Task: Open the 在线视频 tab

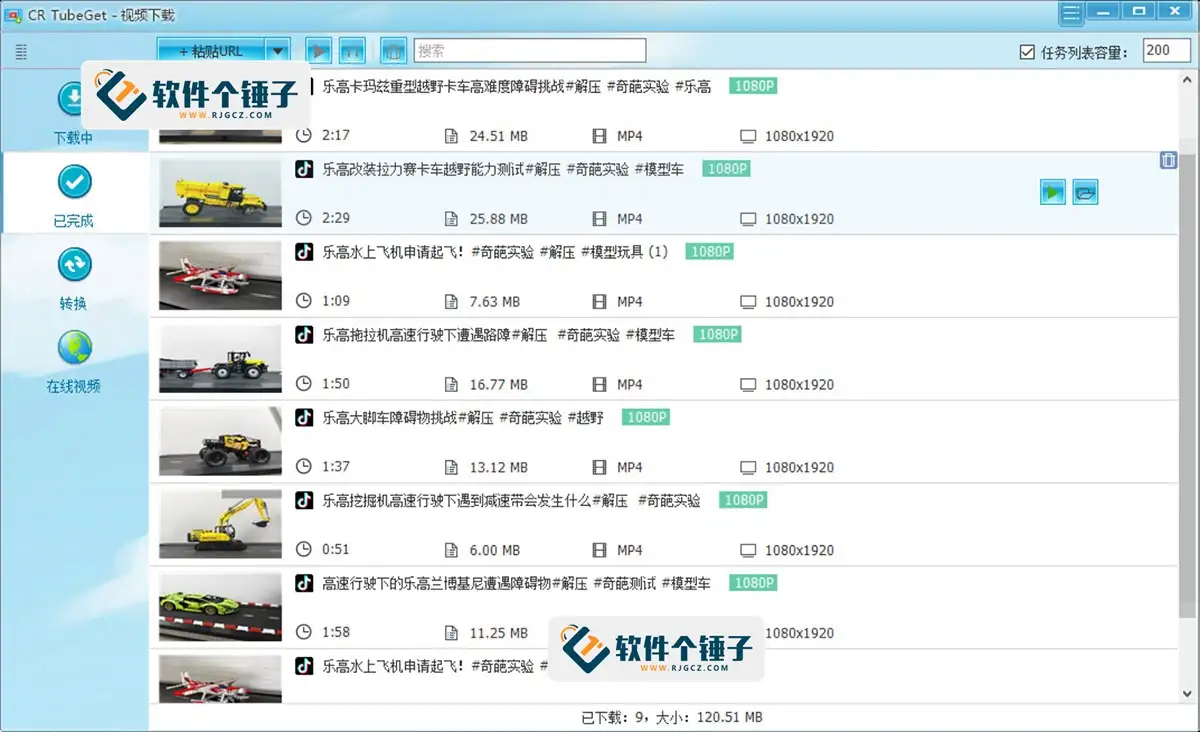Action: pos(74,360)
